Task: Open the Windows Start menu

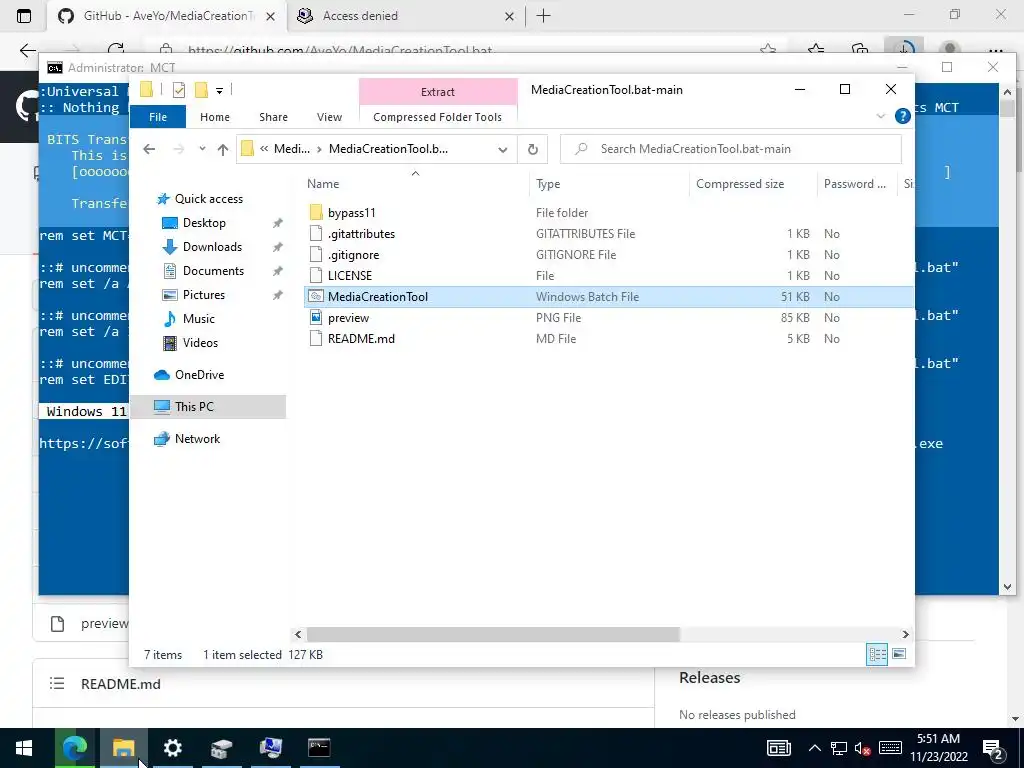Action: [24, 747]
